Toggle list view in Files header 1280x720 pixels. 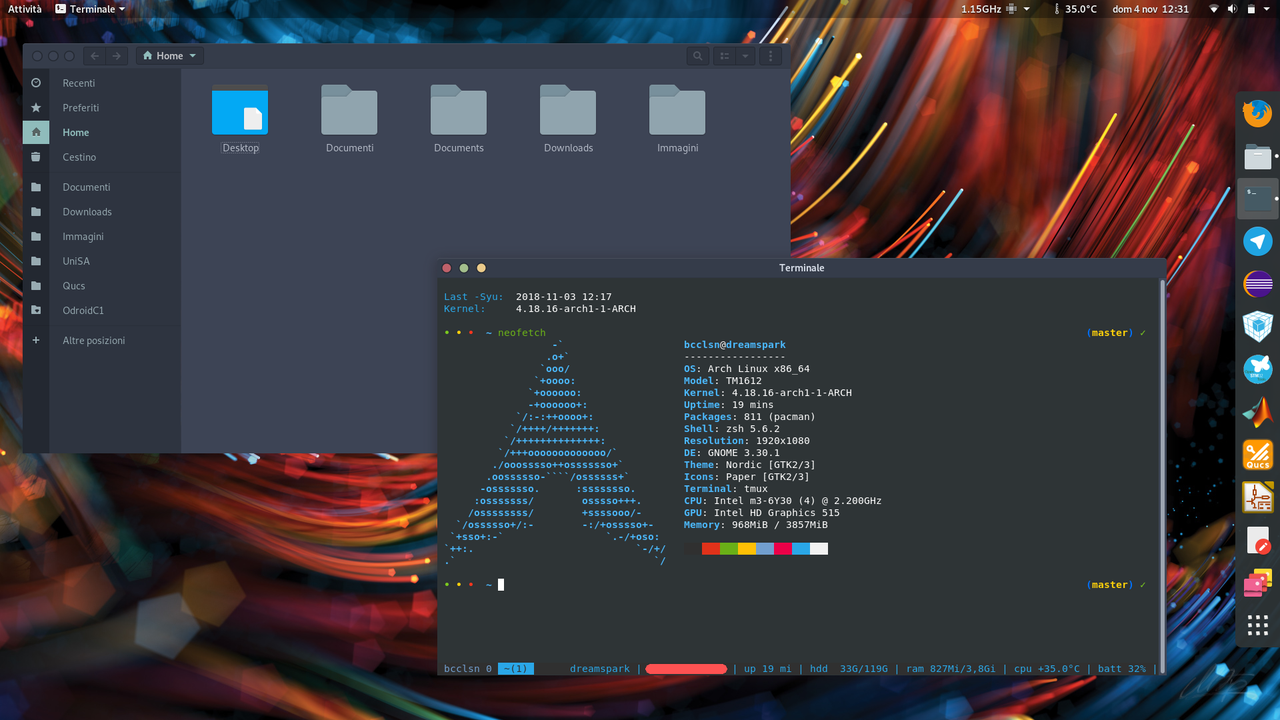pyautogui.click(x=726, y=56)
